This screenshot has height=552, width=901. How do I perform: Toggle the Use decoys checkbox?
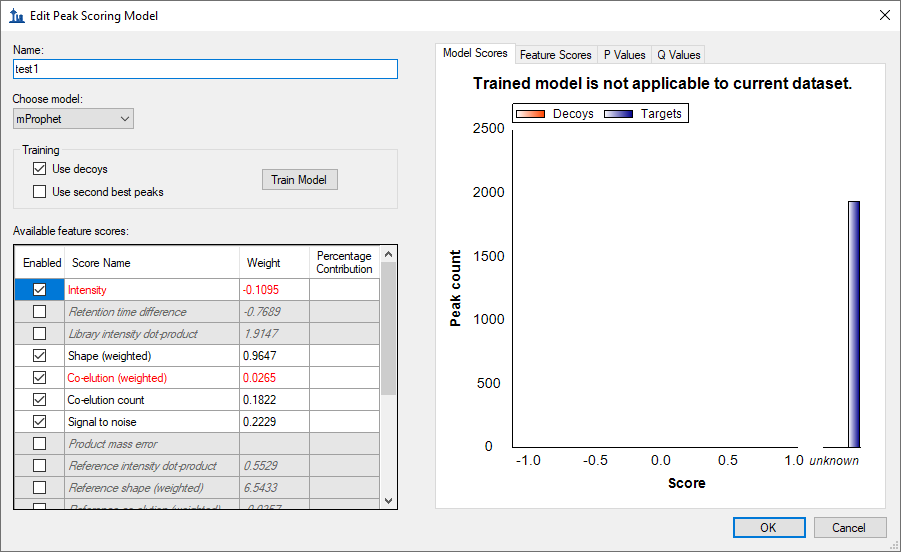tap(40, 169)
